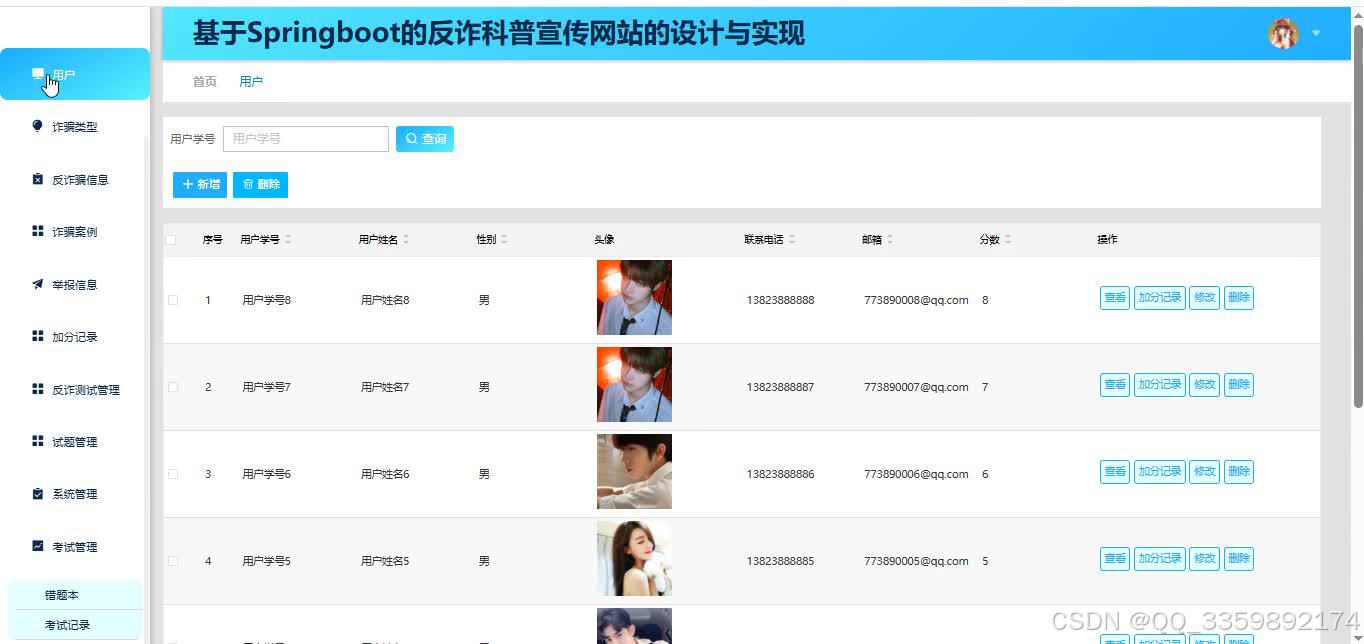Click the 用户 breadcrumb
Image resolution: width=1364 pixels, height=644 pixels.
251,82
